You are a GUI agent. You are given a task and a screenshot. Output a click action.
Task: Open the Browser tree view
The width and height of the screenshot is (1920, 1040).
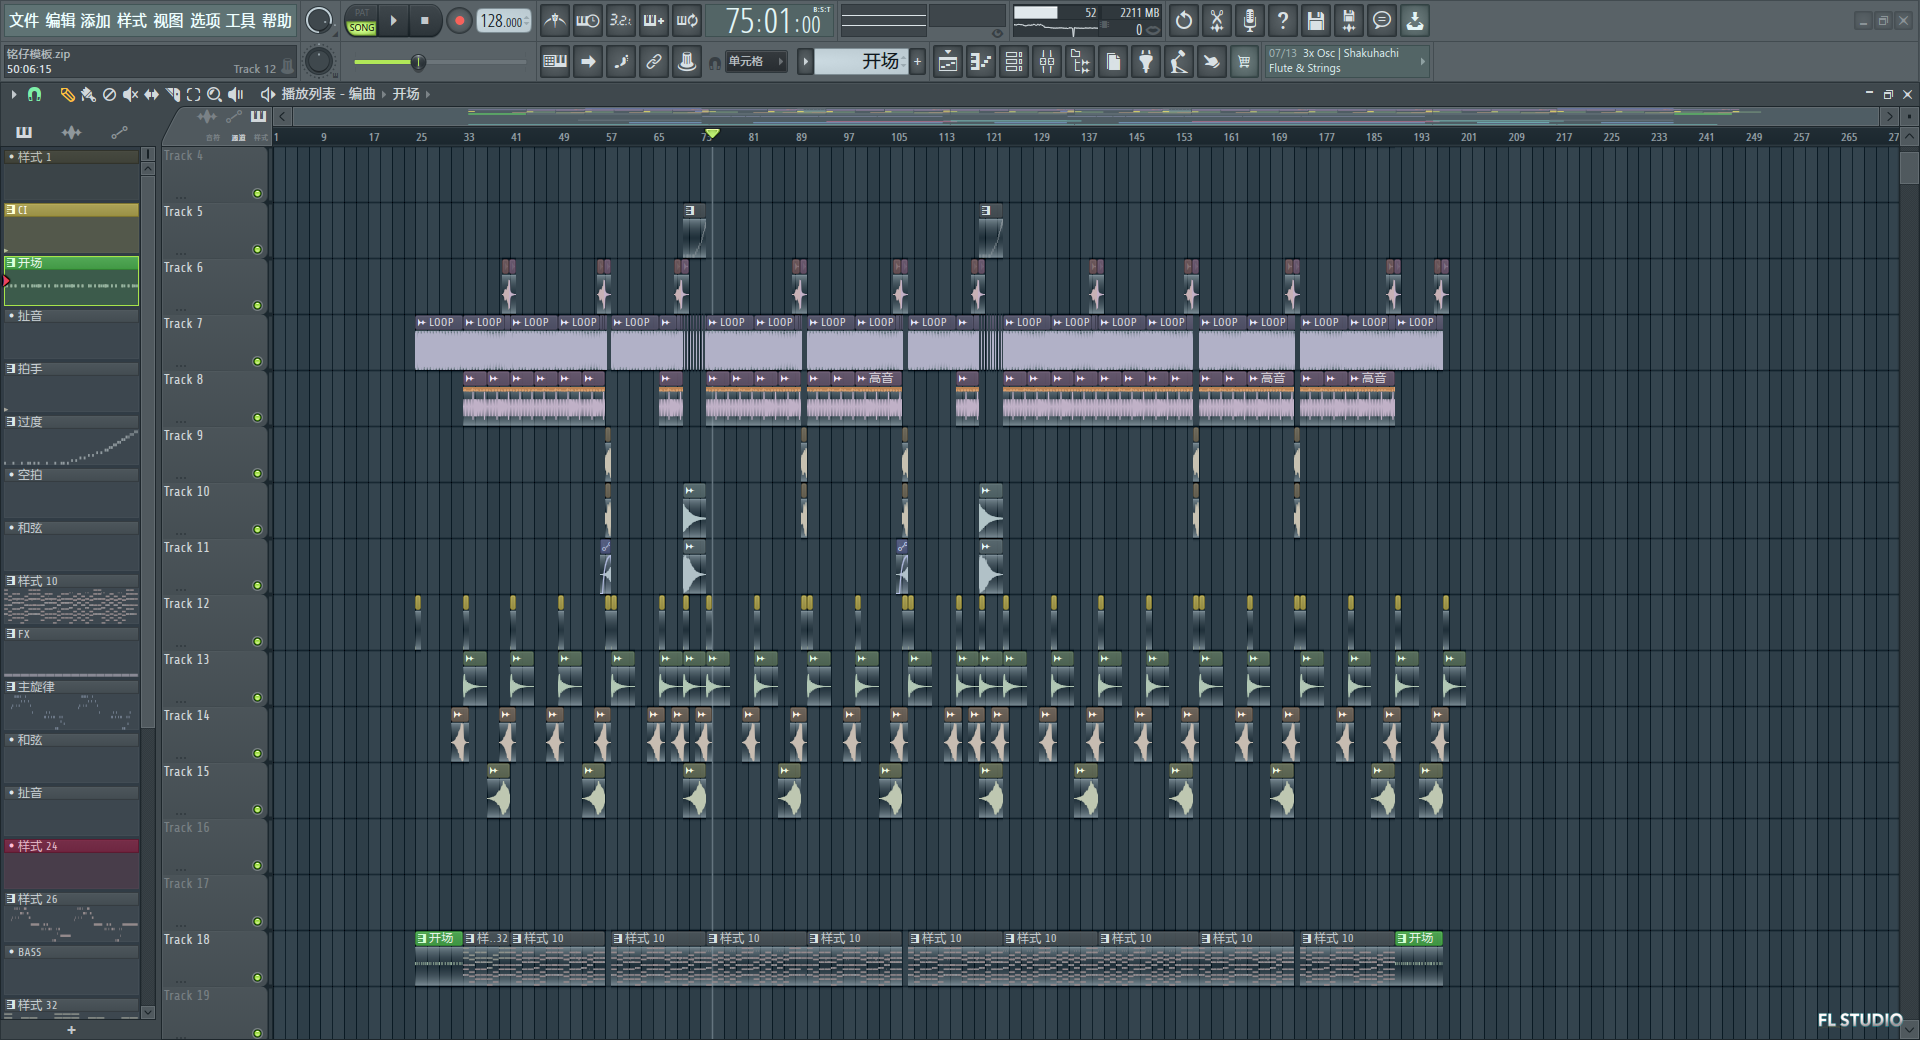pos(1080,62)
